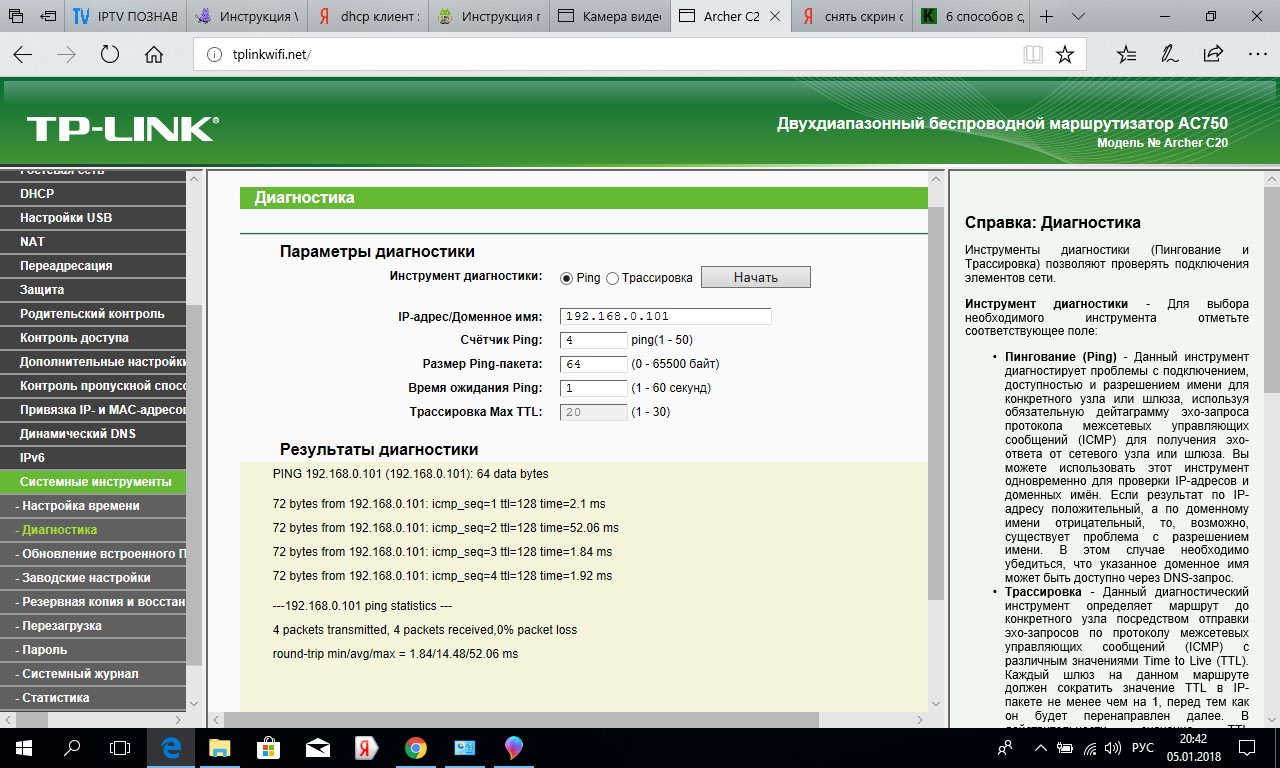Open the favorites hub icon
Viewport: 1280px width, 768px height.
click(1126, 55)
